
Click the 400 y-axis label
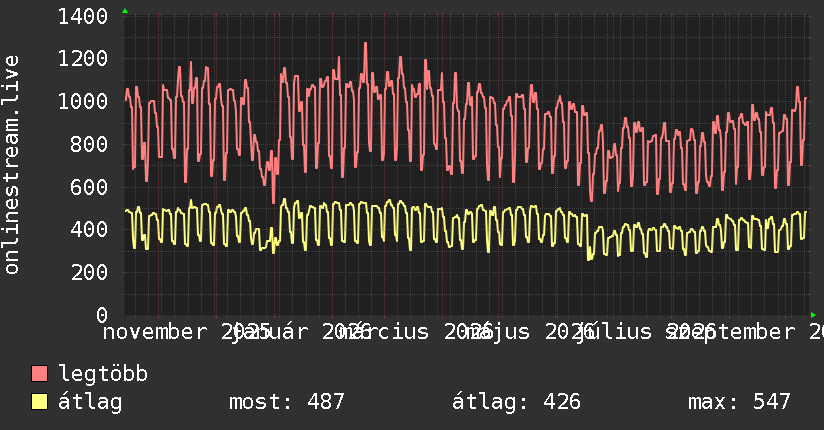pos(89,230)
